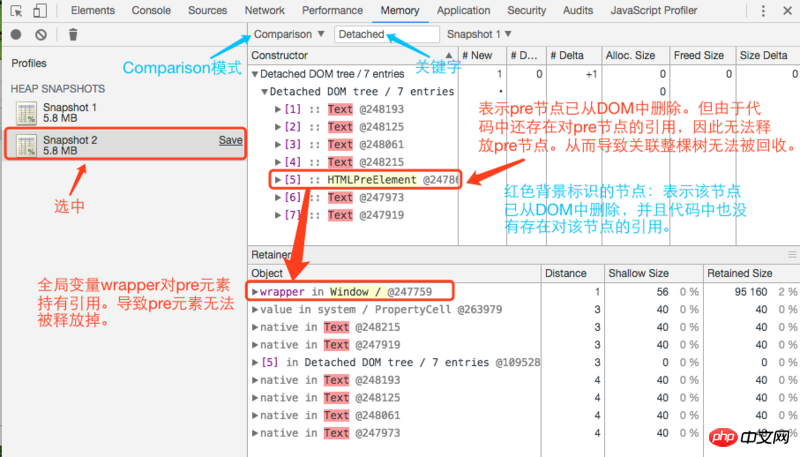Sort by Alloc. Size column

[635, 55]
